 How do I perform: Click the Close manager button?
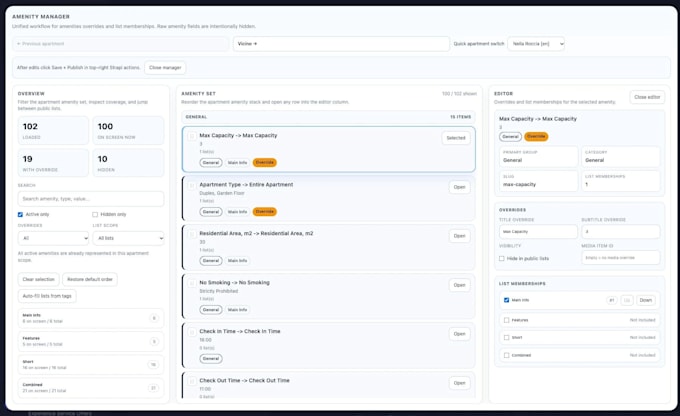click(x=165, y=68)
